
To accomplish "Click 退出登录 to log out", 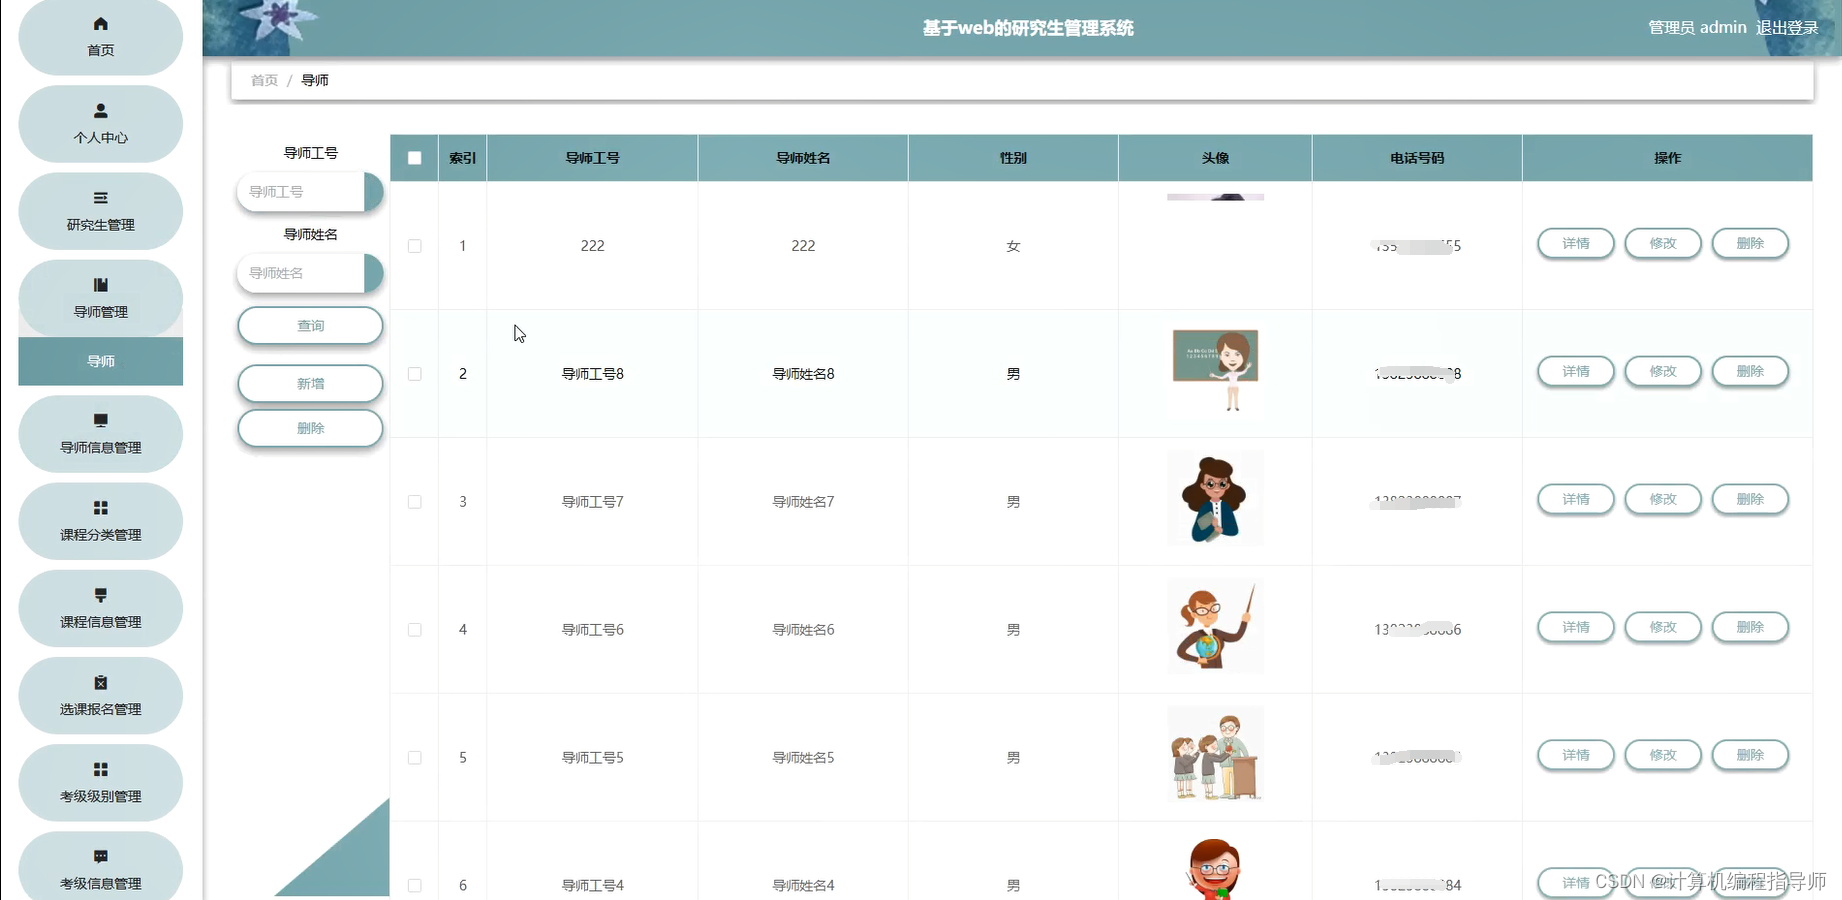I will coord(1787,28).
